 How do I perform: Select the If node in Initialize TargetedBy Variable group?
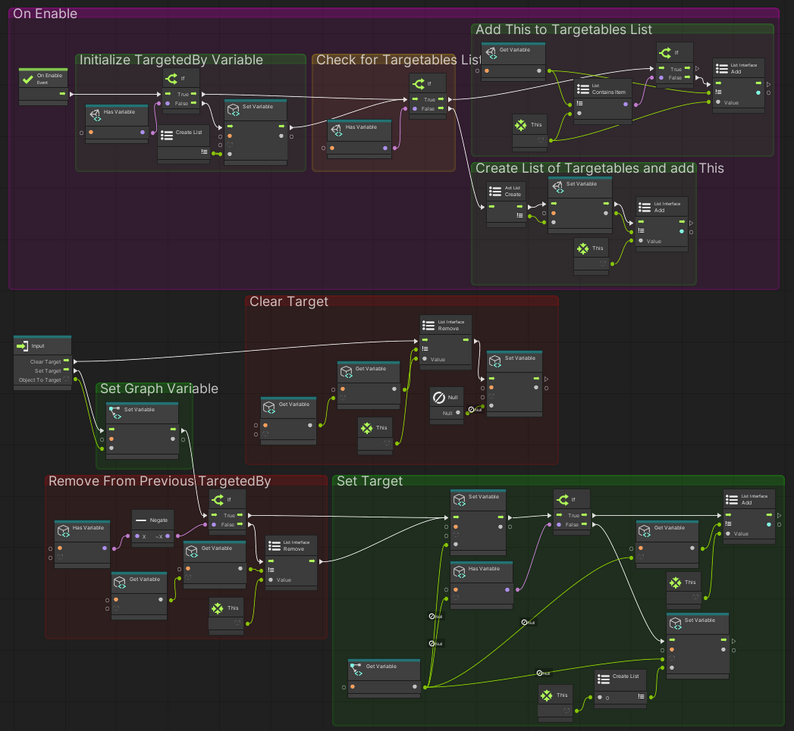[x=181, y=91]
